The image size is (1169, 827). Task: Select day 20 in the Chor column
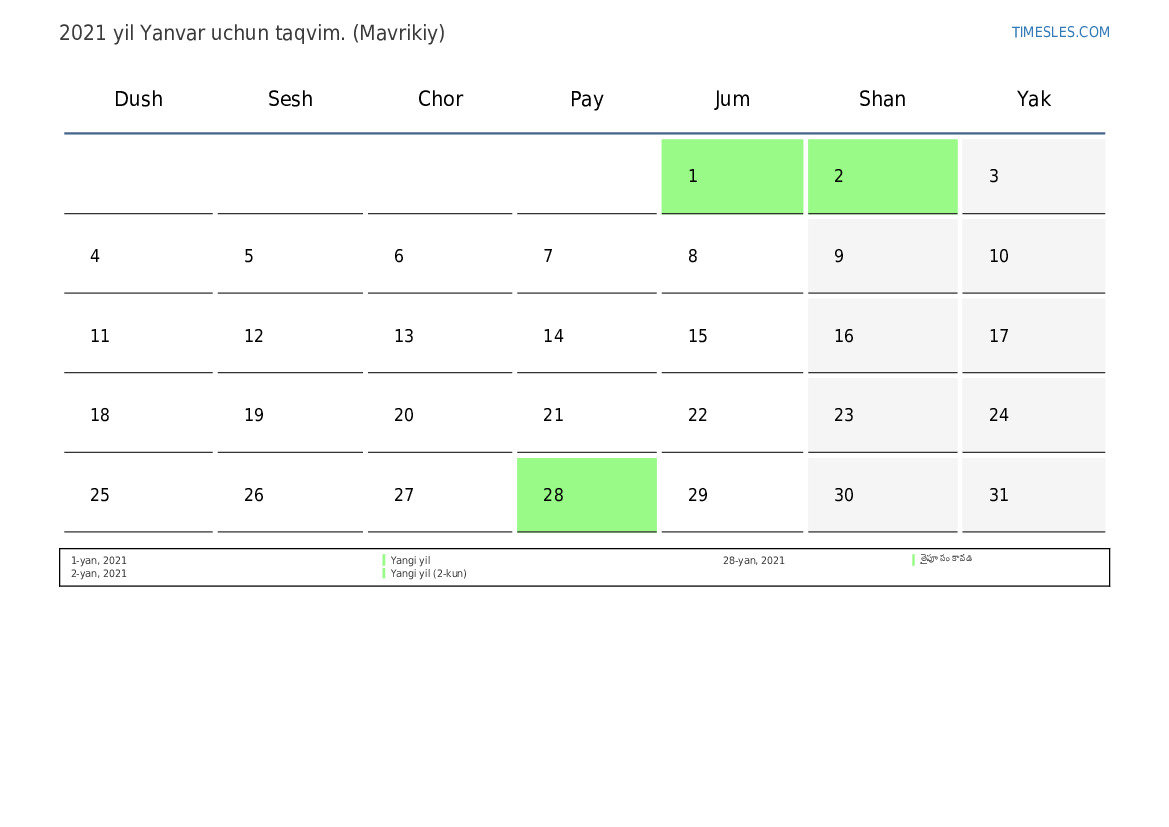(x=440, y=415)
